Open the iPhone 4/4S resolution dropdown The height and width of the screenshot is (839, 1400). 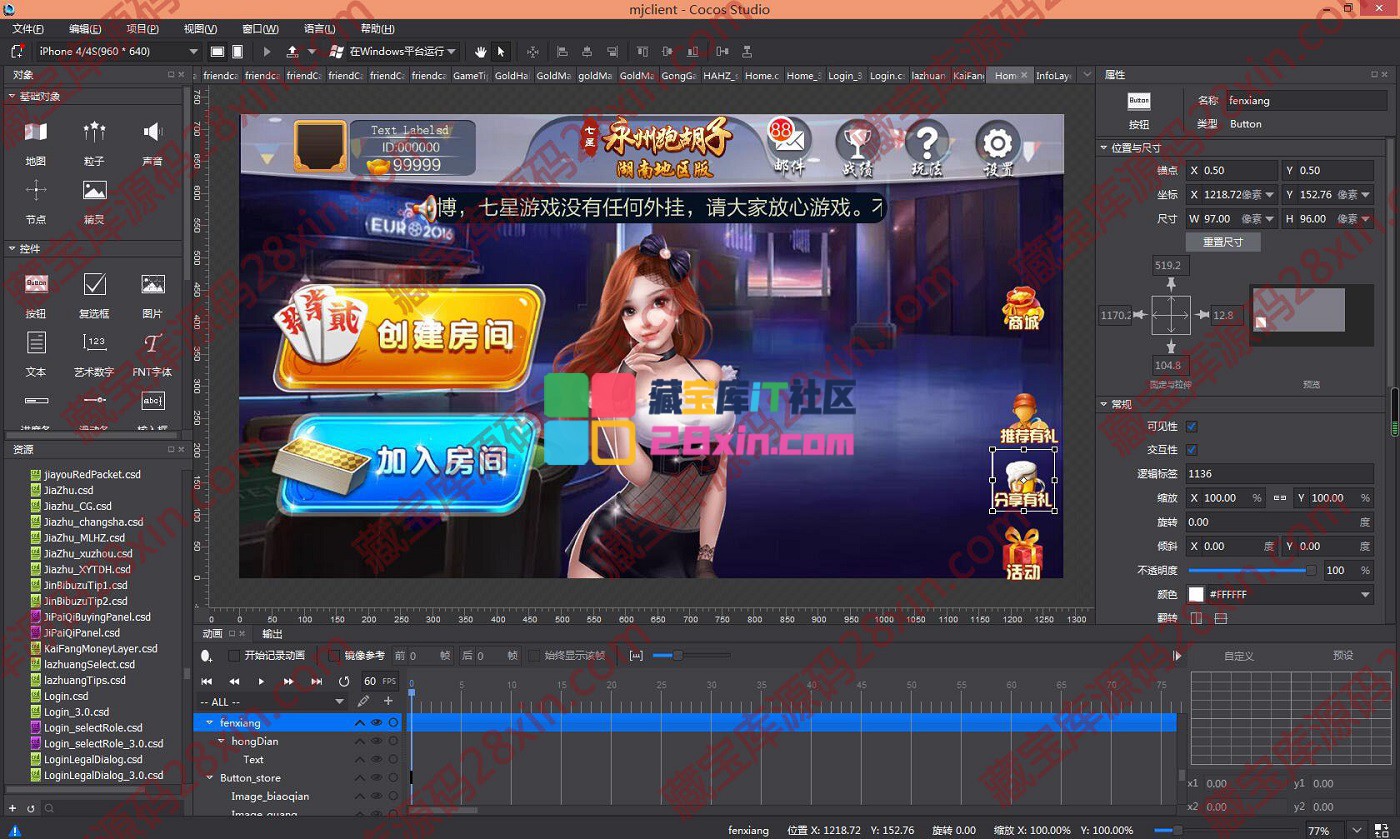pos(118,51)
